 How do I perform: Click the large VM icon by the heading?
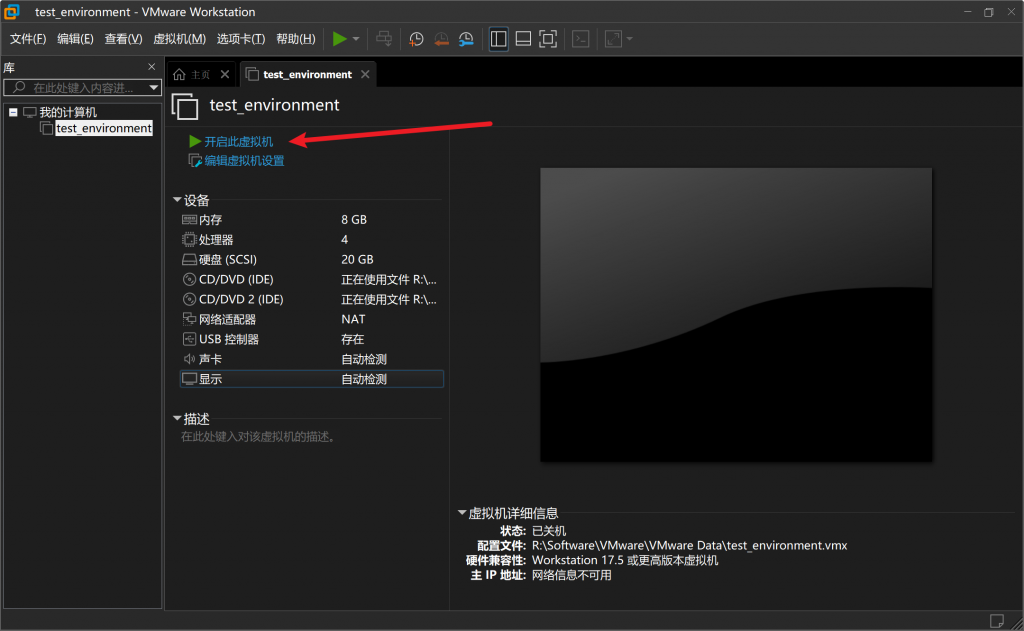[185, 106]
